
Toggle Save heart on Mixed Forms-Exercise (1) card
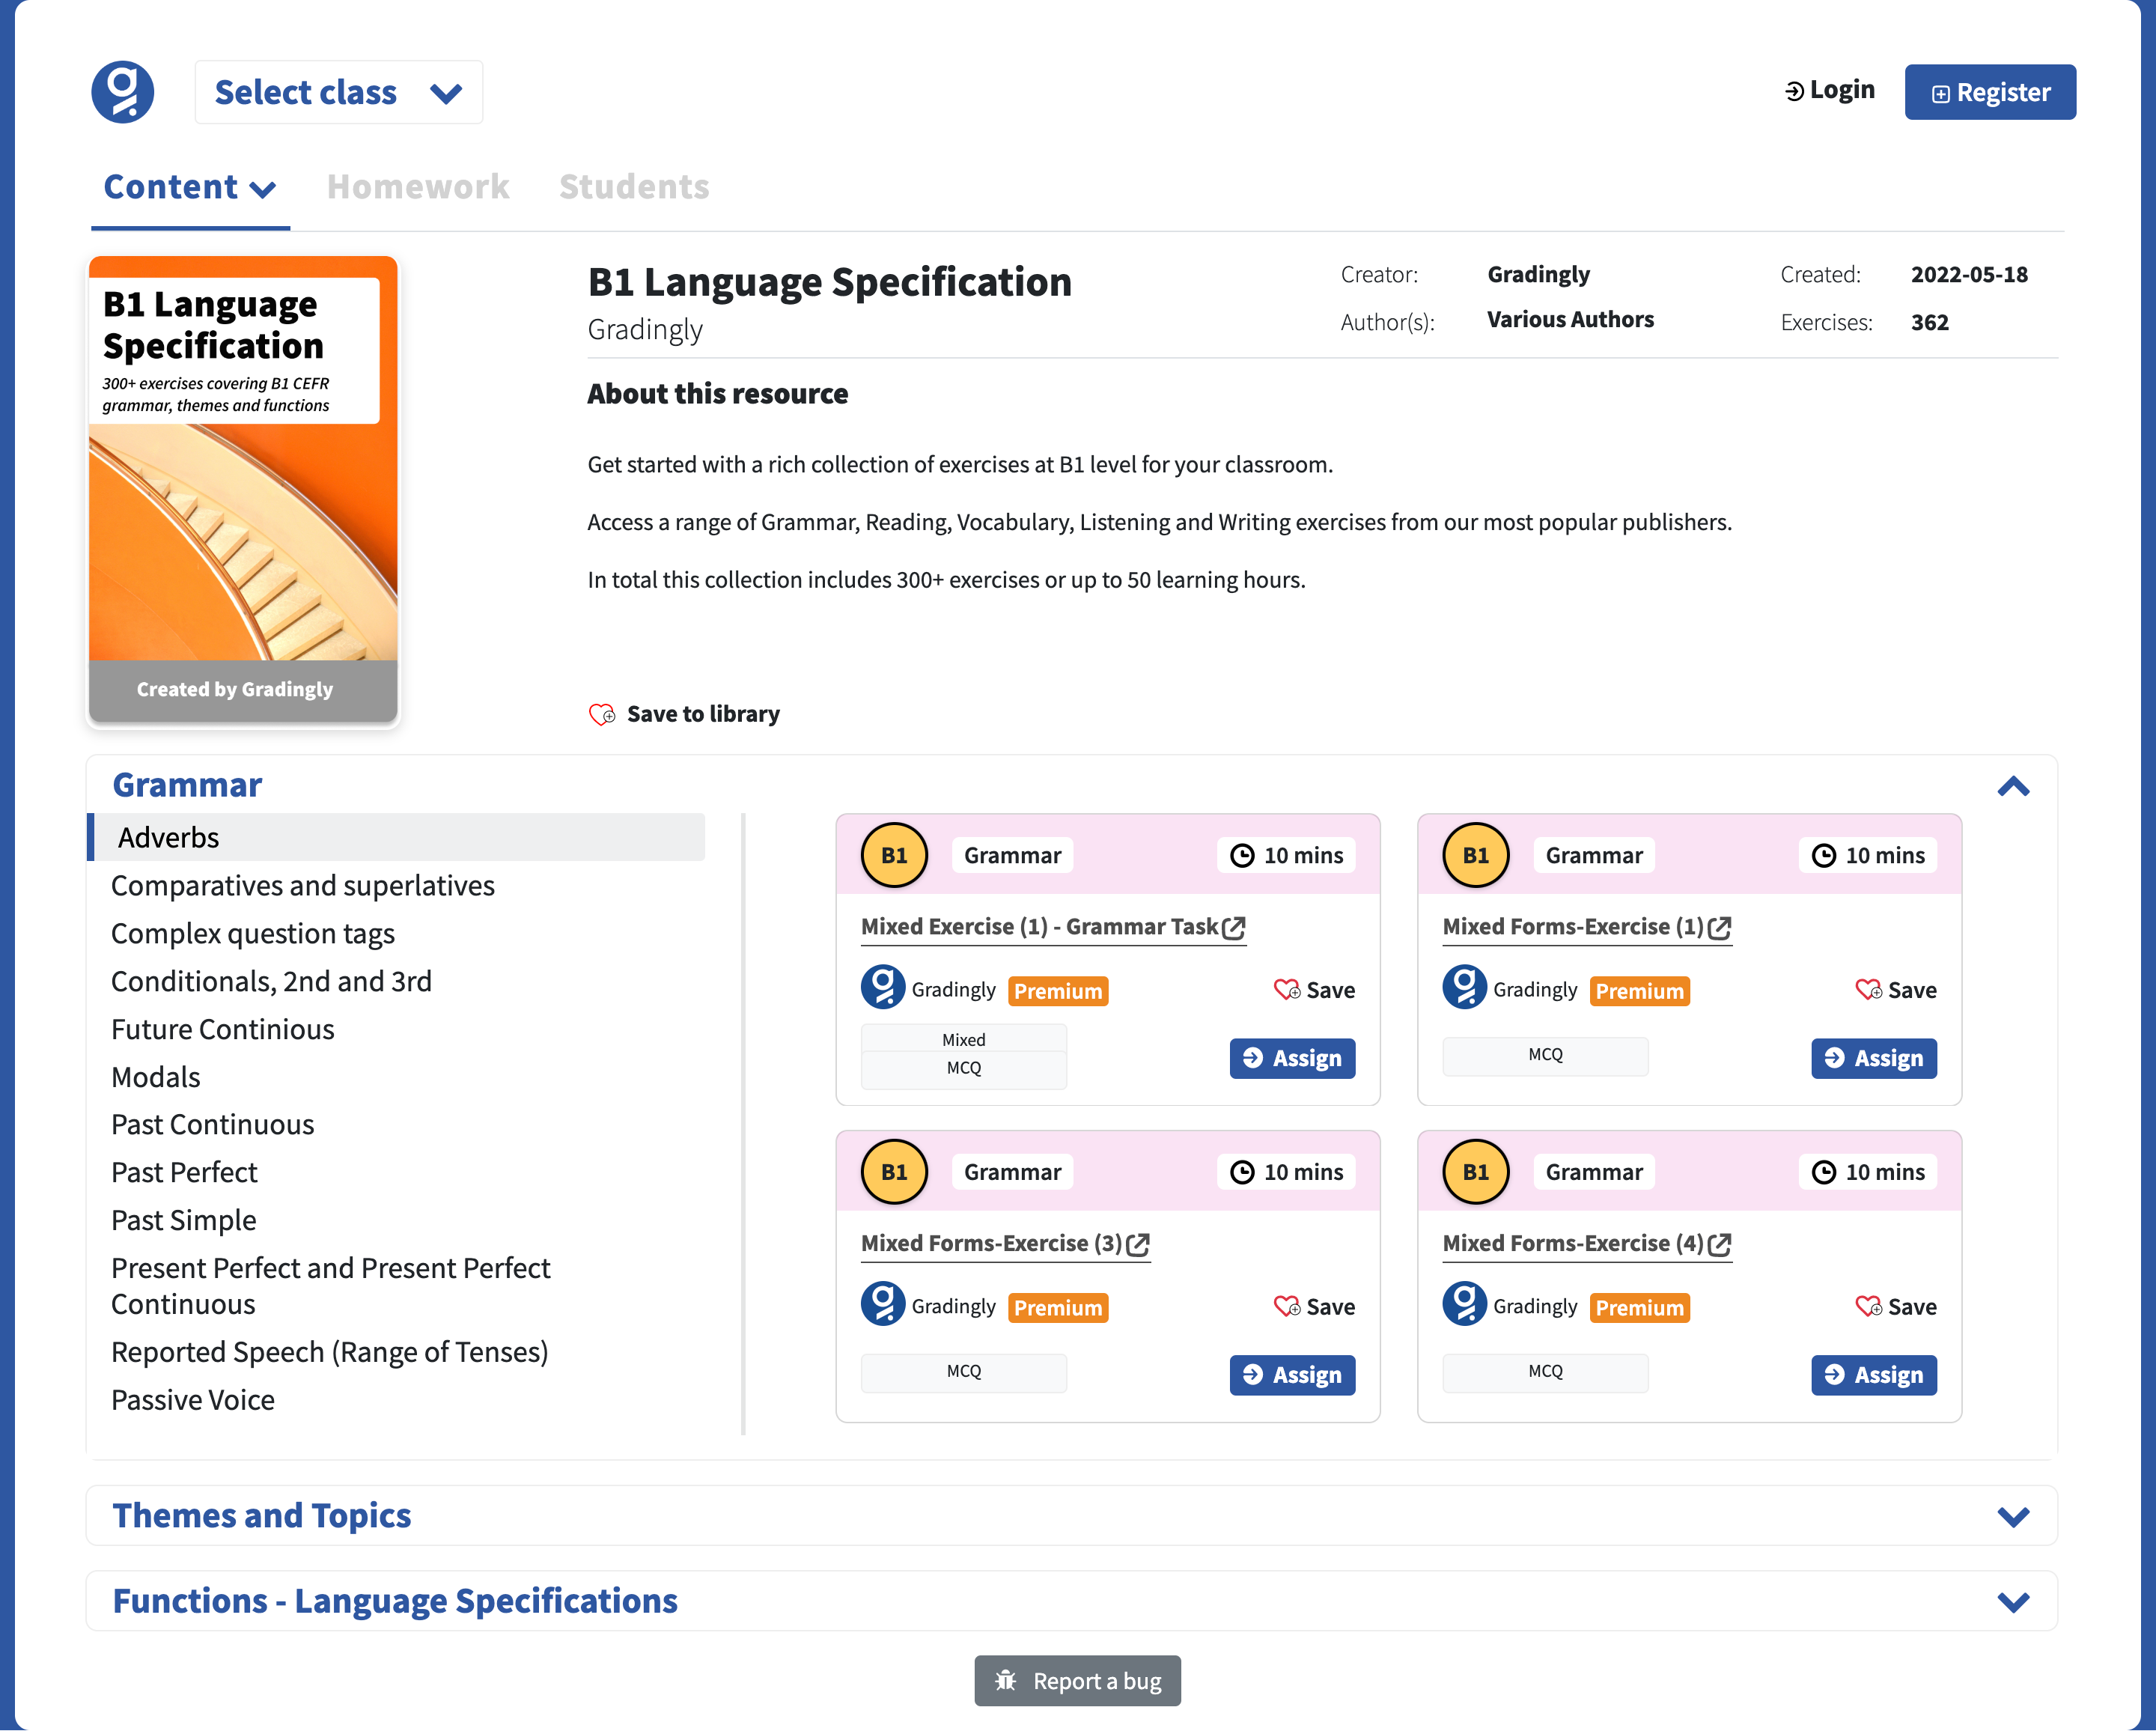[1869, 990]
